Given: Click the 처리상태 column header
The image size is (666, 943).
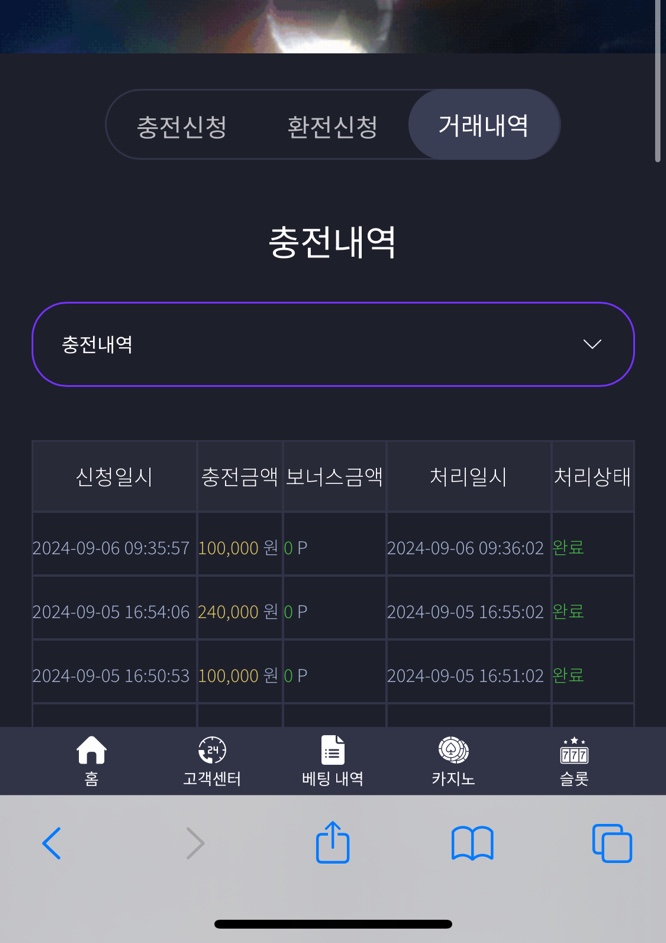Looking at the screenshot, I should (593, 476).
